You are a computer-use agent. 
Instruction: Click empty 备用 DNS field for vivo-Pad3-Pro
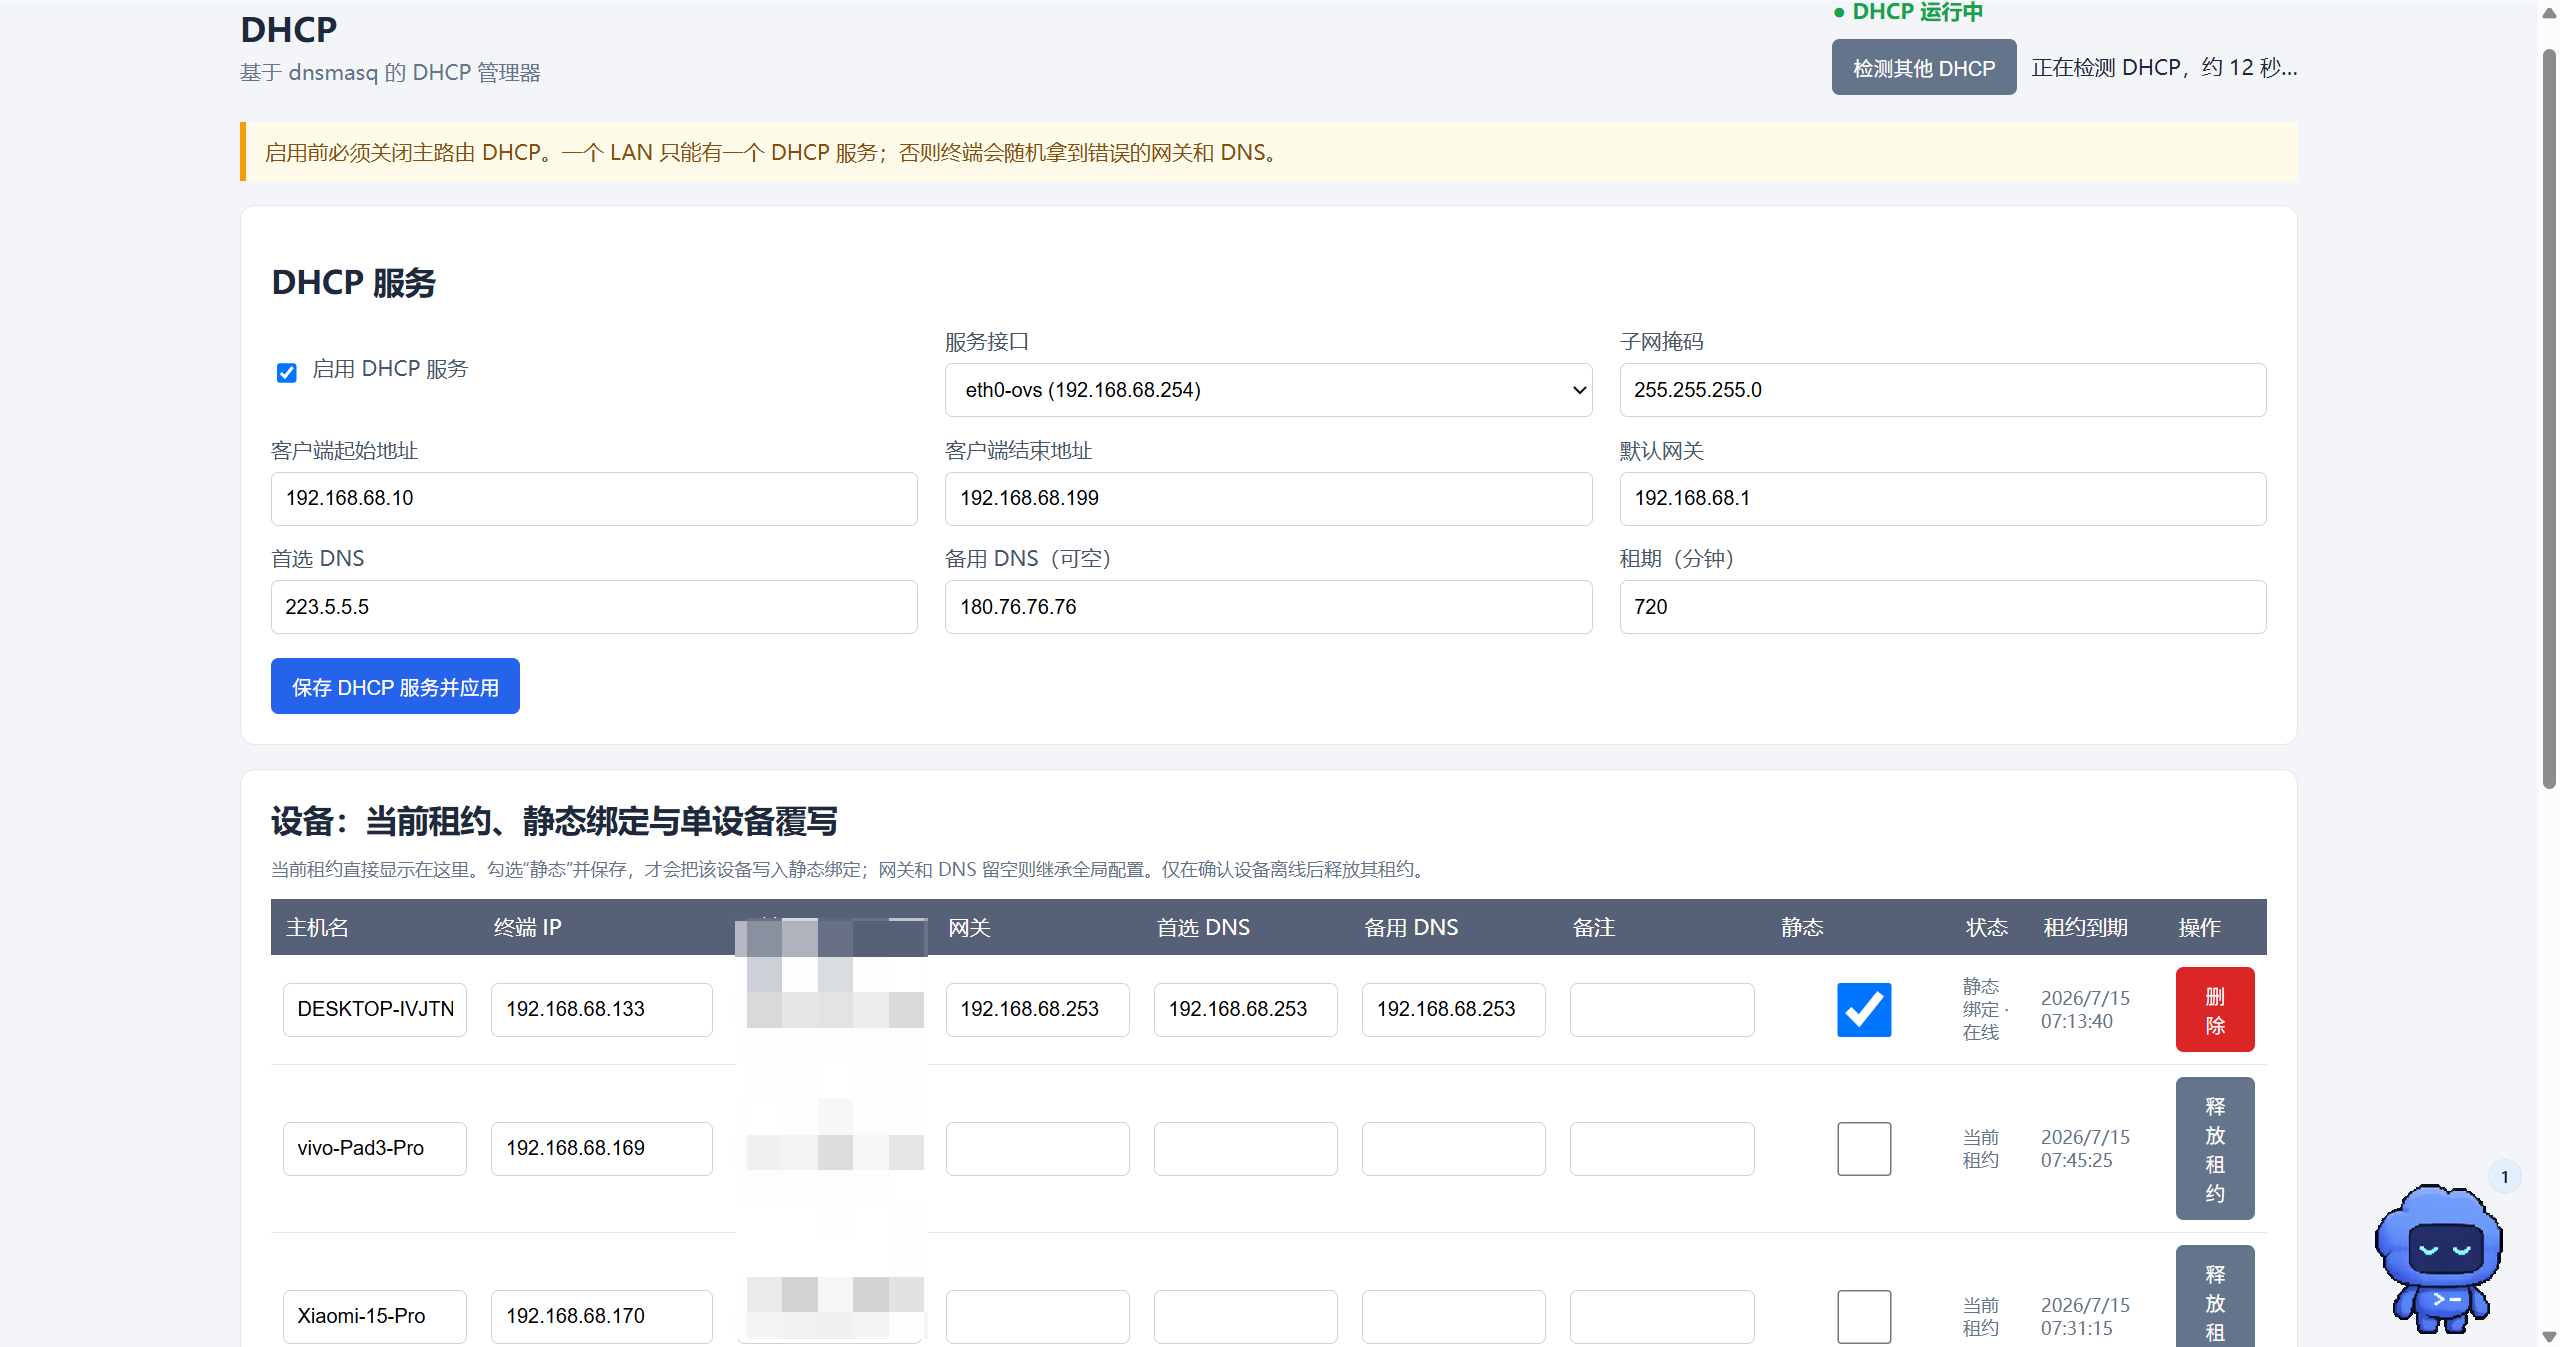tap(1454, 1148)
